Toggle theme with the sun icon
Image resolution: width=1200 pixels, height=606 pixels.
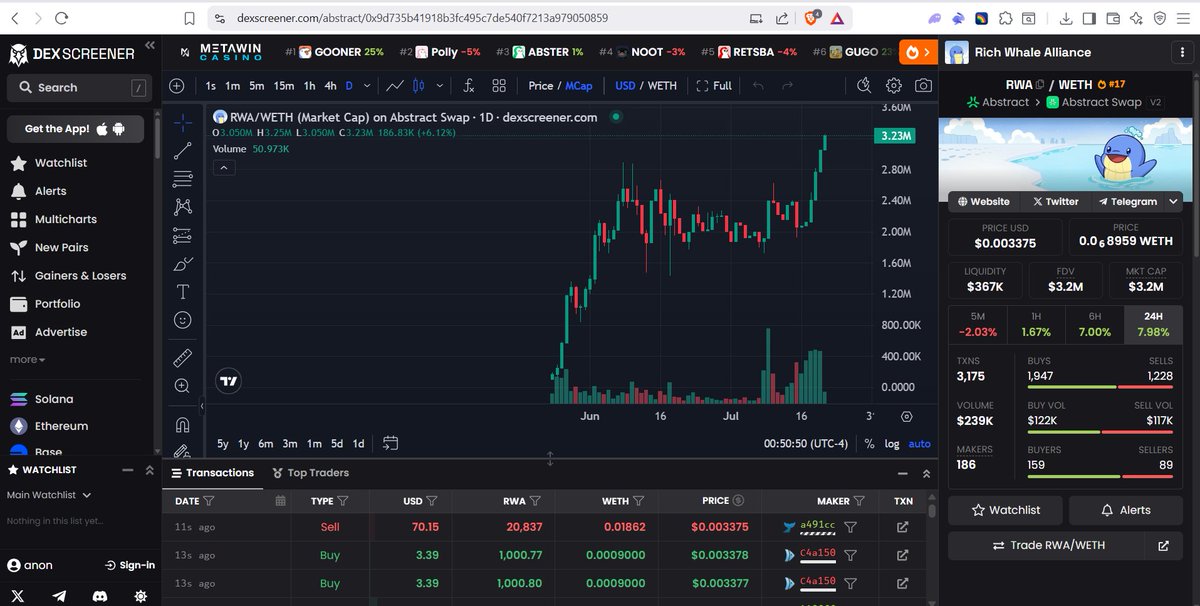tap(139, 595)
